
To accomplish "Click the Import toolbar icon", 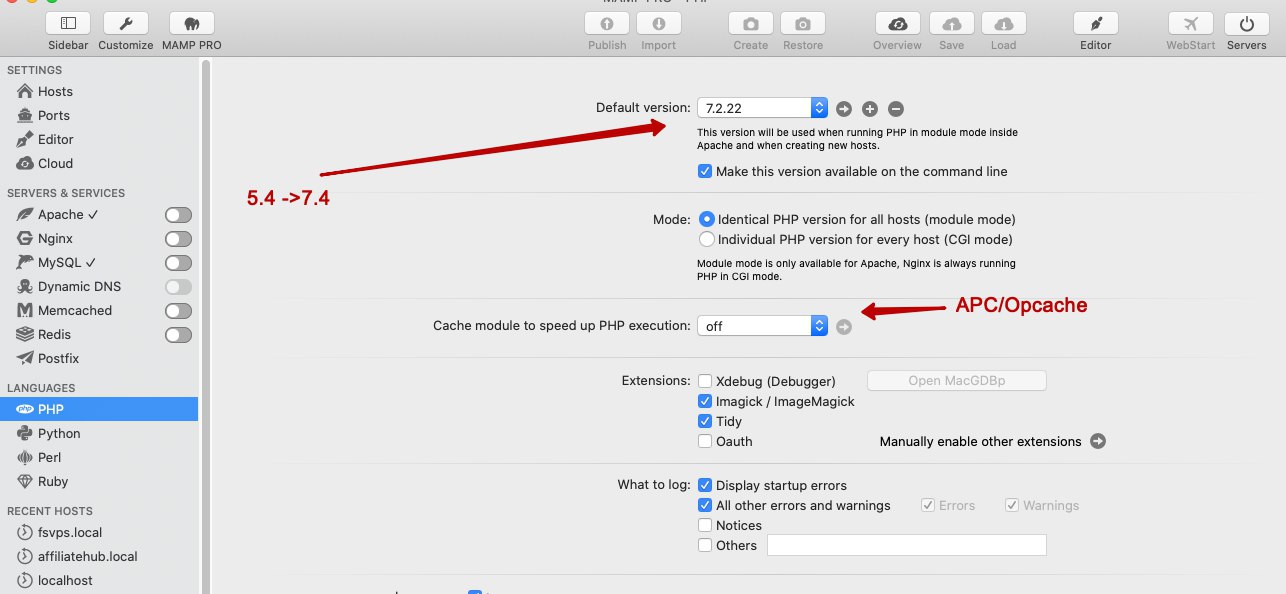I will click(x=658, y=24).
